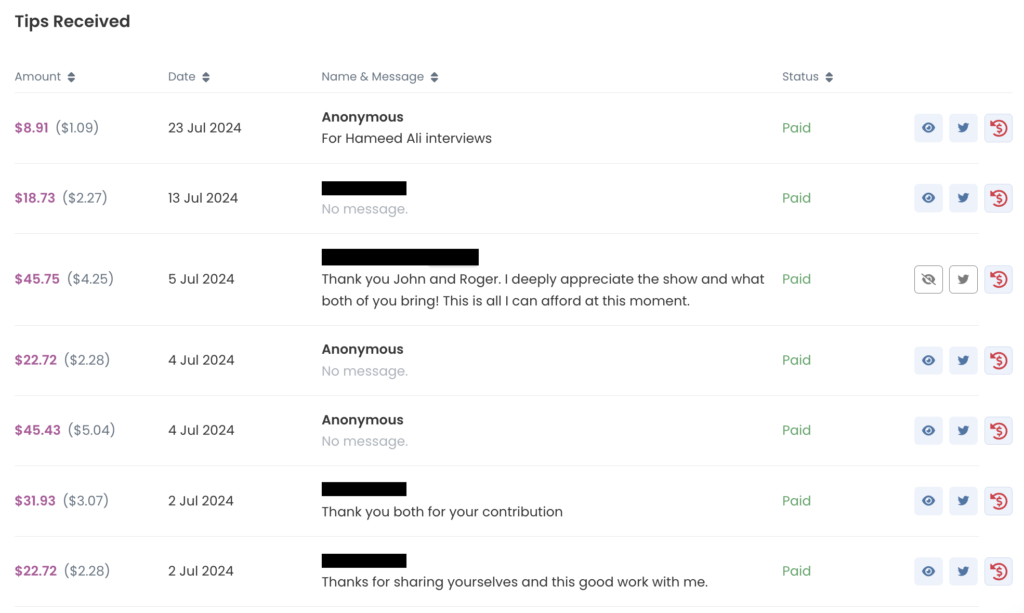This screenshot has height=613, width=1024.
Task: Refund the $8.91 tip from 23 Jul
Action: 999,128
